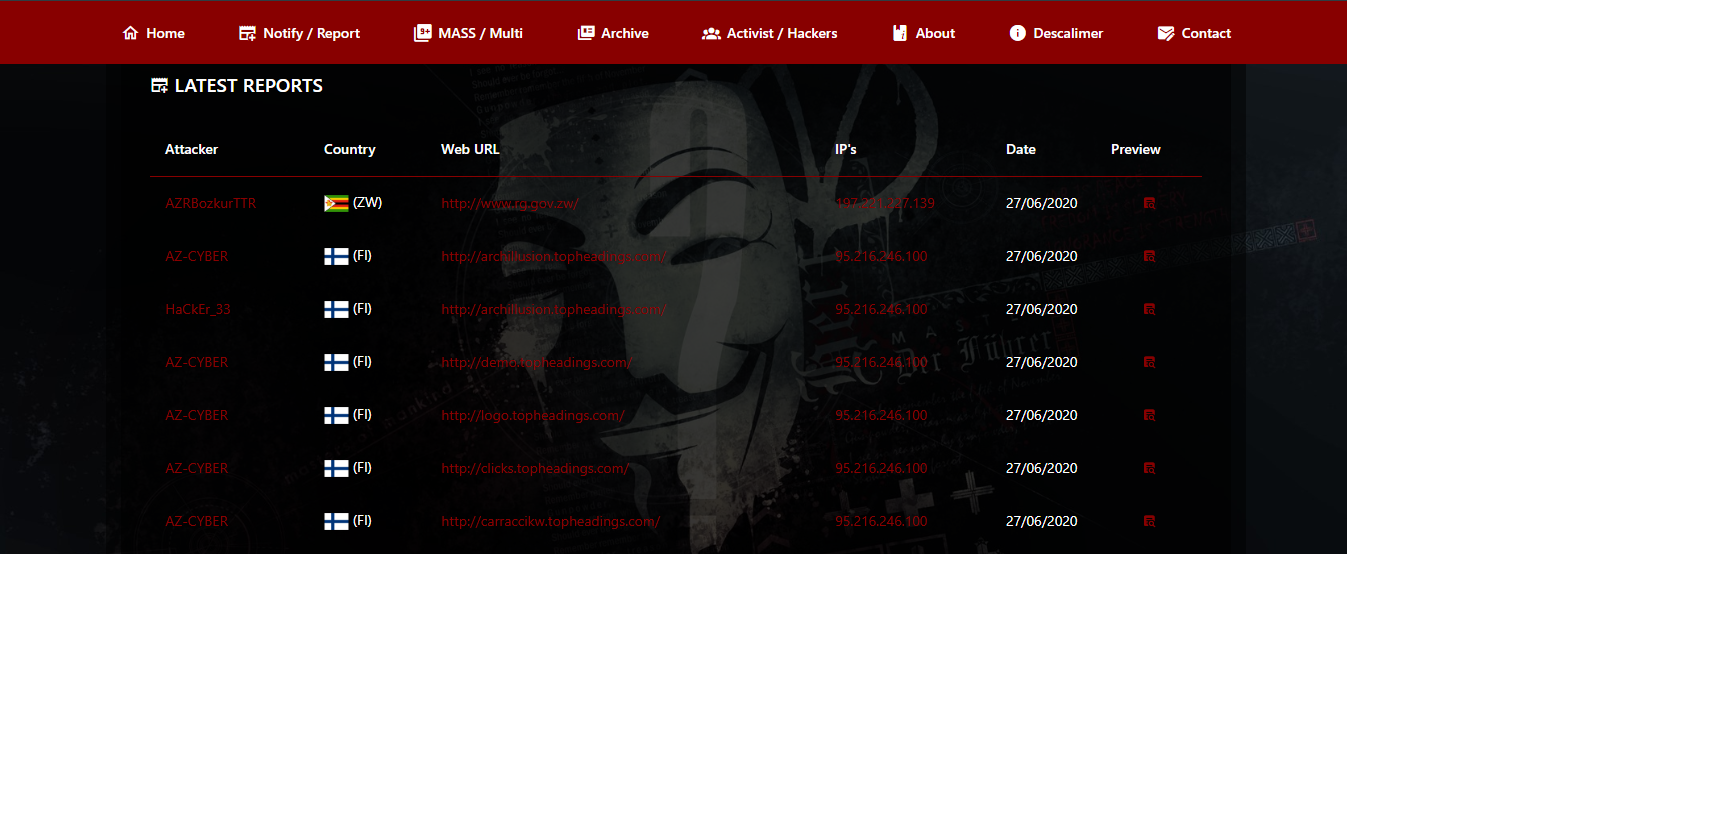Open preview icon for demo.topheadings.com row
This screenshot has height=834, width=1726.
(x=1149, y=362)
